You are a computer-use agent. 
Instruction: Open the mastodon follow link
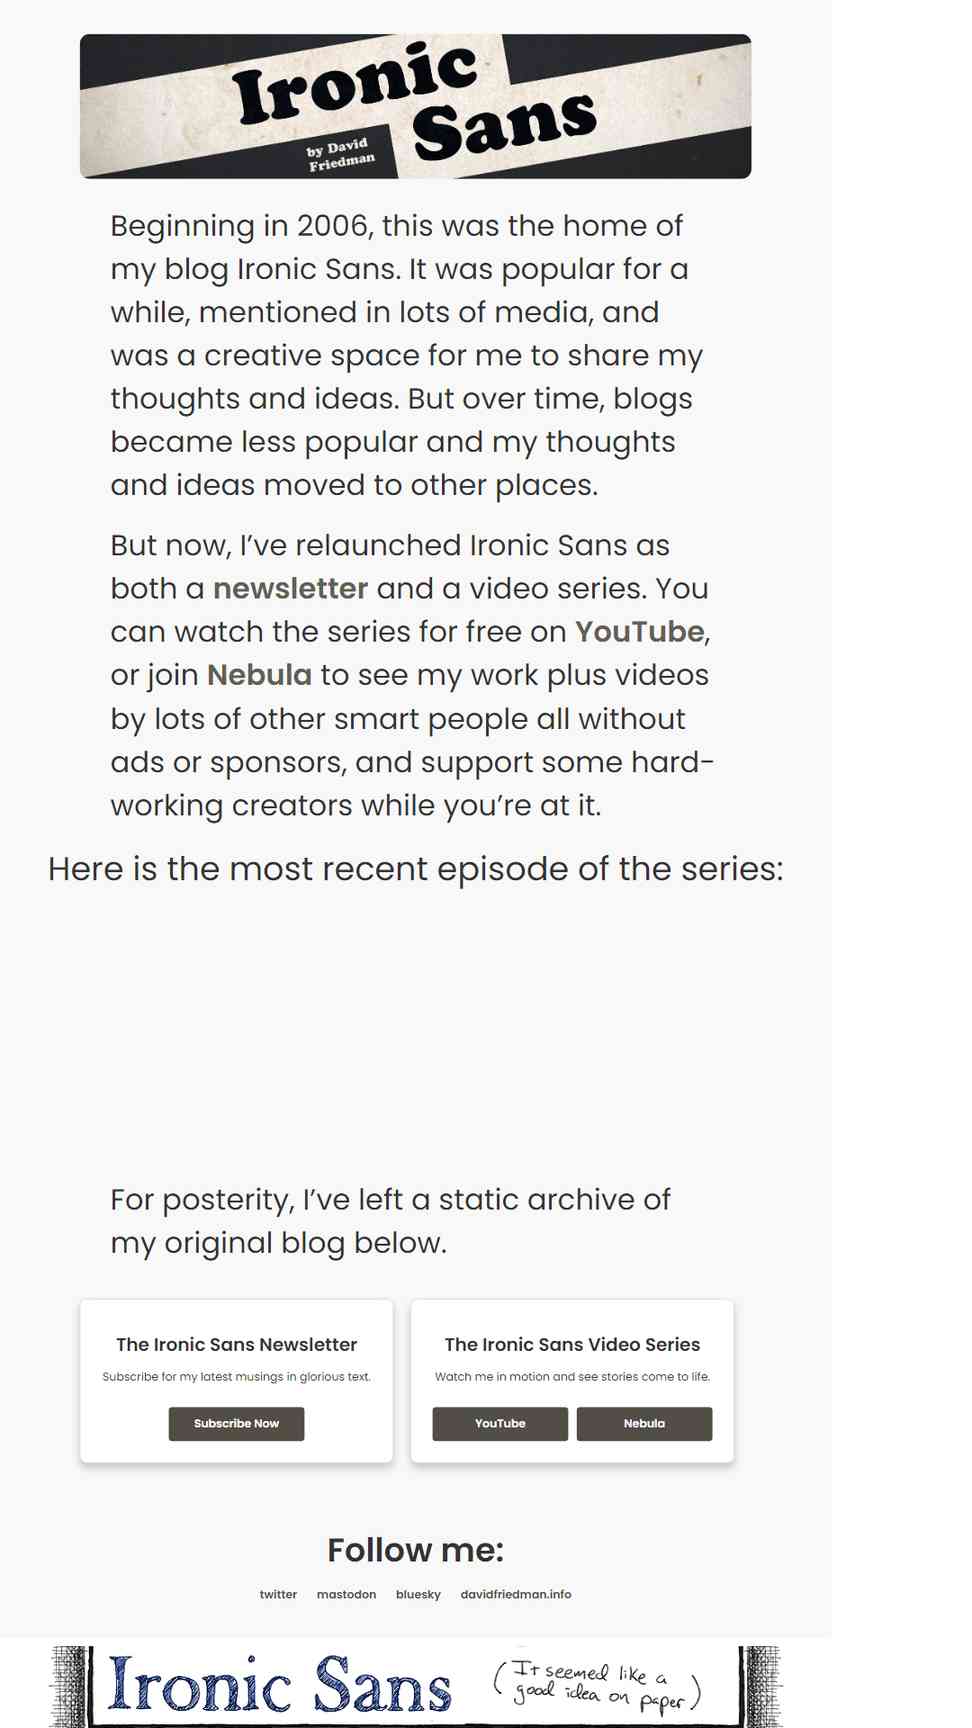tap(346, 1594)
